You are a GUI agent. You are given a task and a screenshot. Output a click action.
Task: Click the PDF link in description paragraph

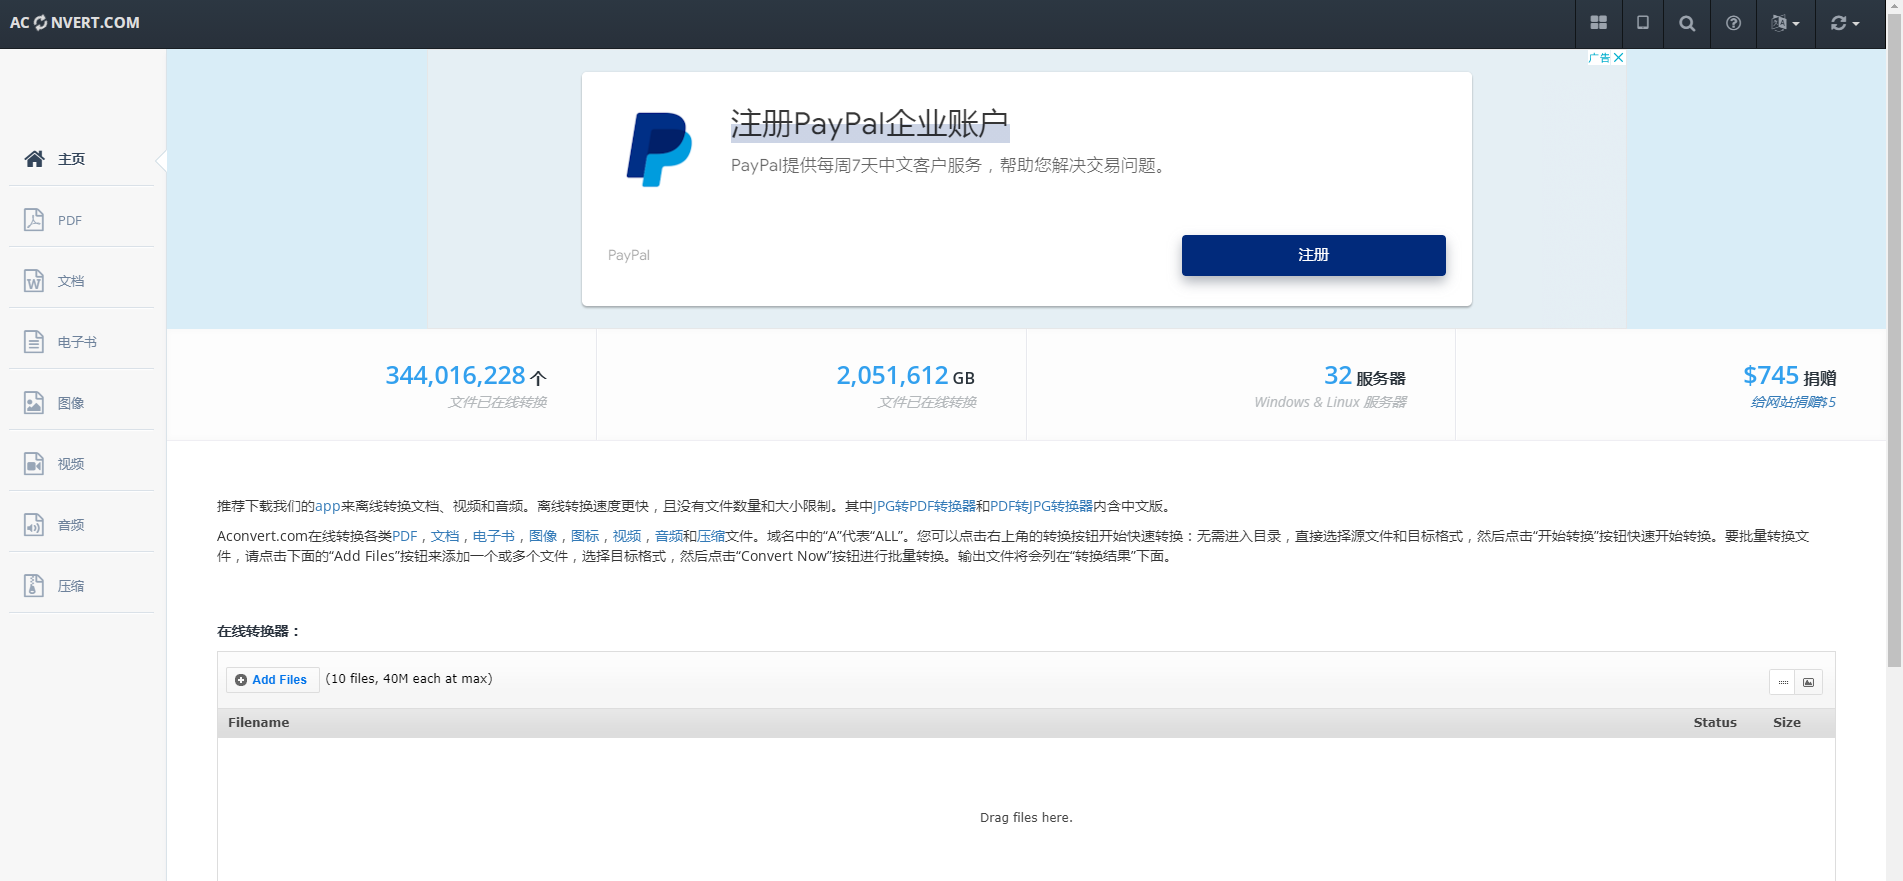point(404,536)
